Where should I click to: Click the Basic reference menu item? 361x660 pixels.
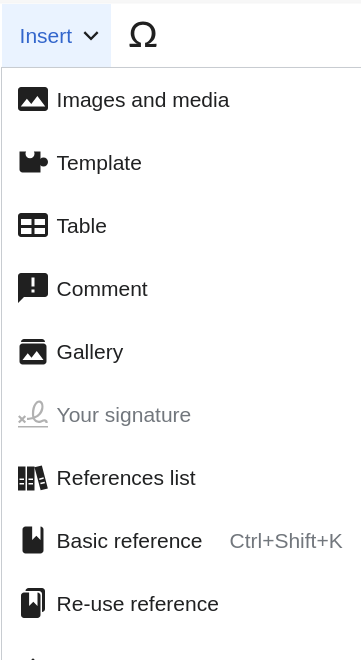[x=181, y=540]
